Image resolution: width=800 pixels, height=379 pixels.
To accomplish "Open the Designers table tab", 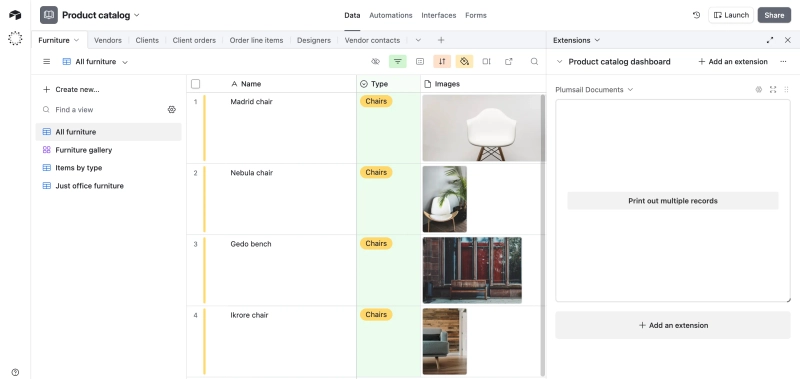I will pos(314,40).
